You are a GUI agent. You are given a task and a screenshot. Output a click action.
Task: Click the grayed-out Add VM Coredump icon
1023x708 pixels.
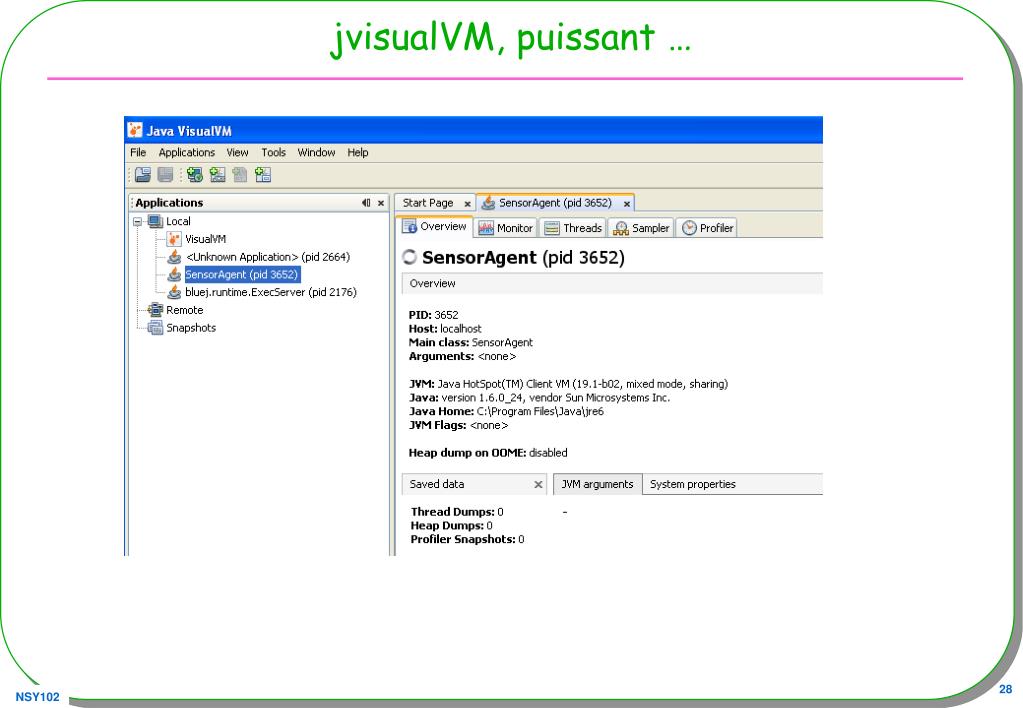[x=240, y=174]
